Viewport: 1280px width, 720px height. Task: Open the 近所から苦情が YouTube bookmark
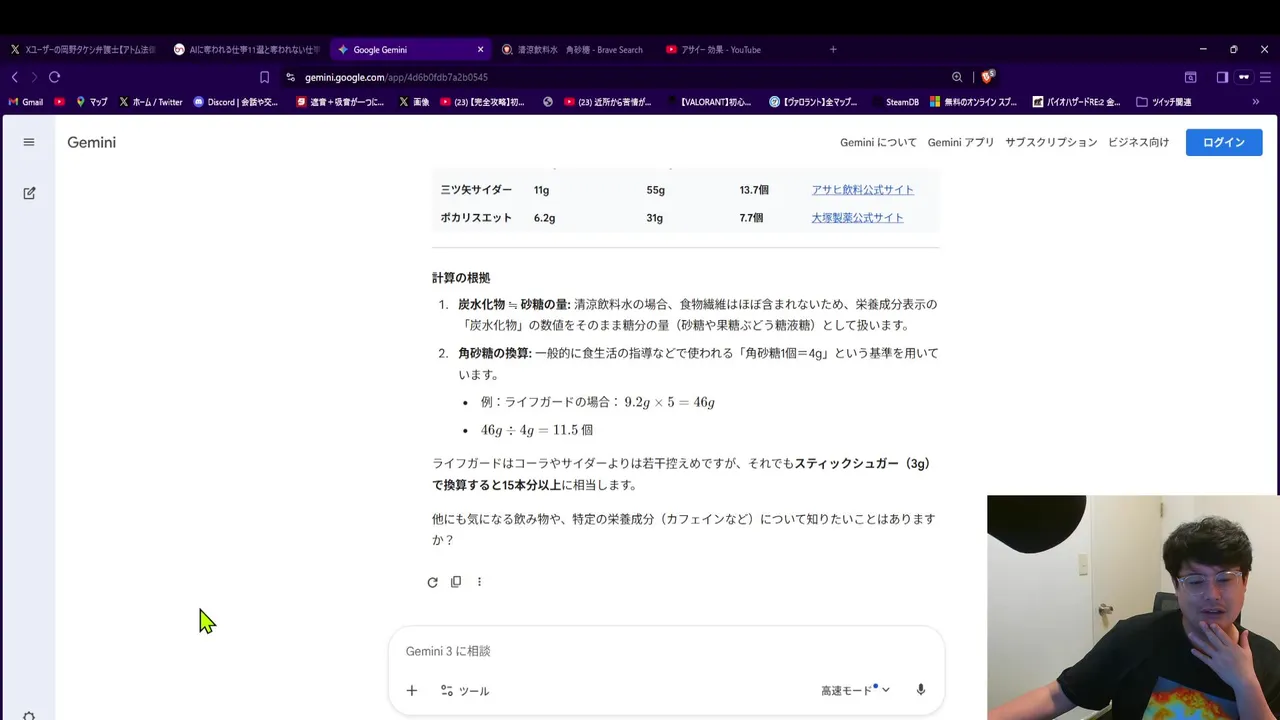(x=607, y=102)
